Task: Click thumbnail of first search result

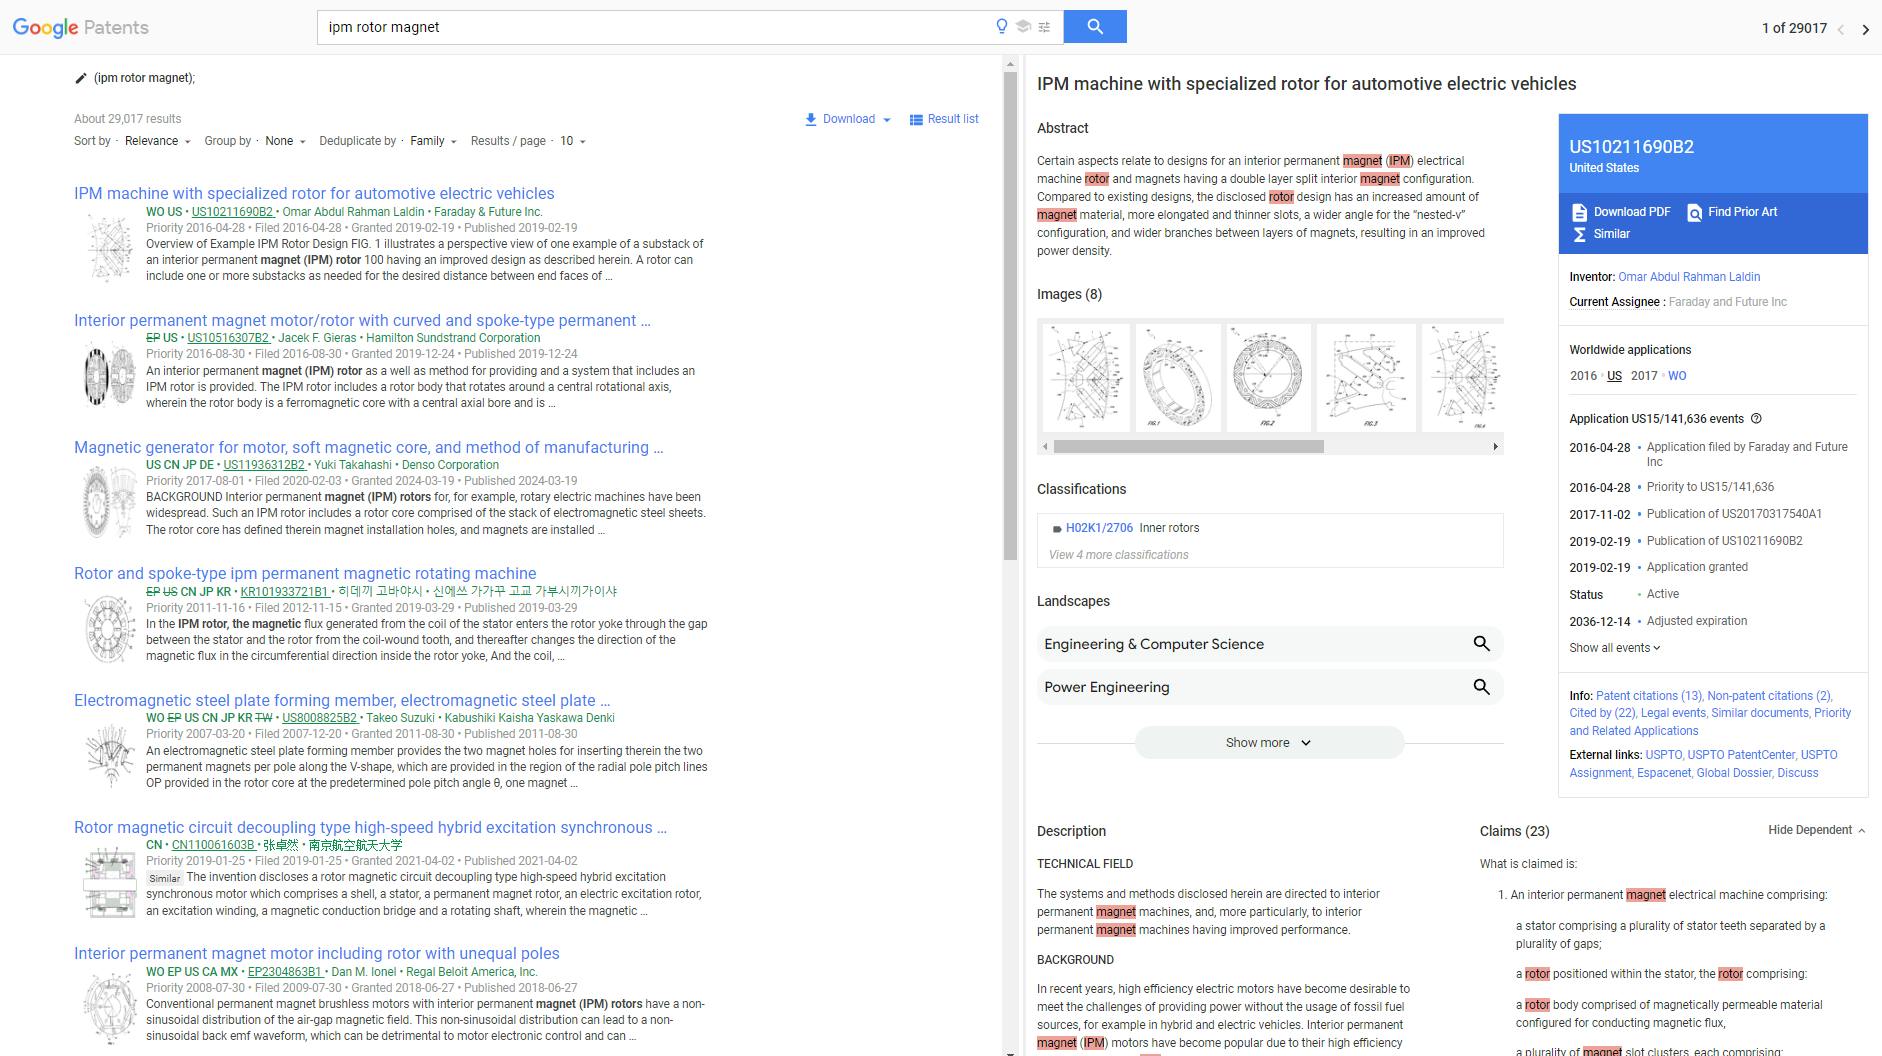Action: [108, 248]
